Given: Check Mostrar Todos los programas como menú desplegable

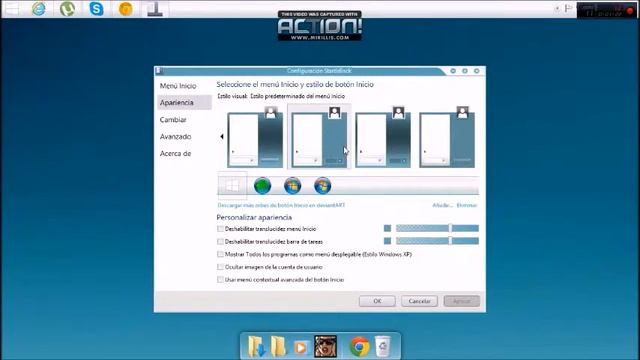Looking at the screenshot, I should pyautogui.click(x=220, y=254).
